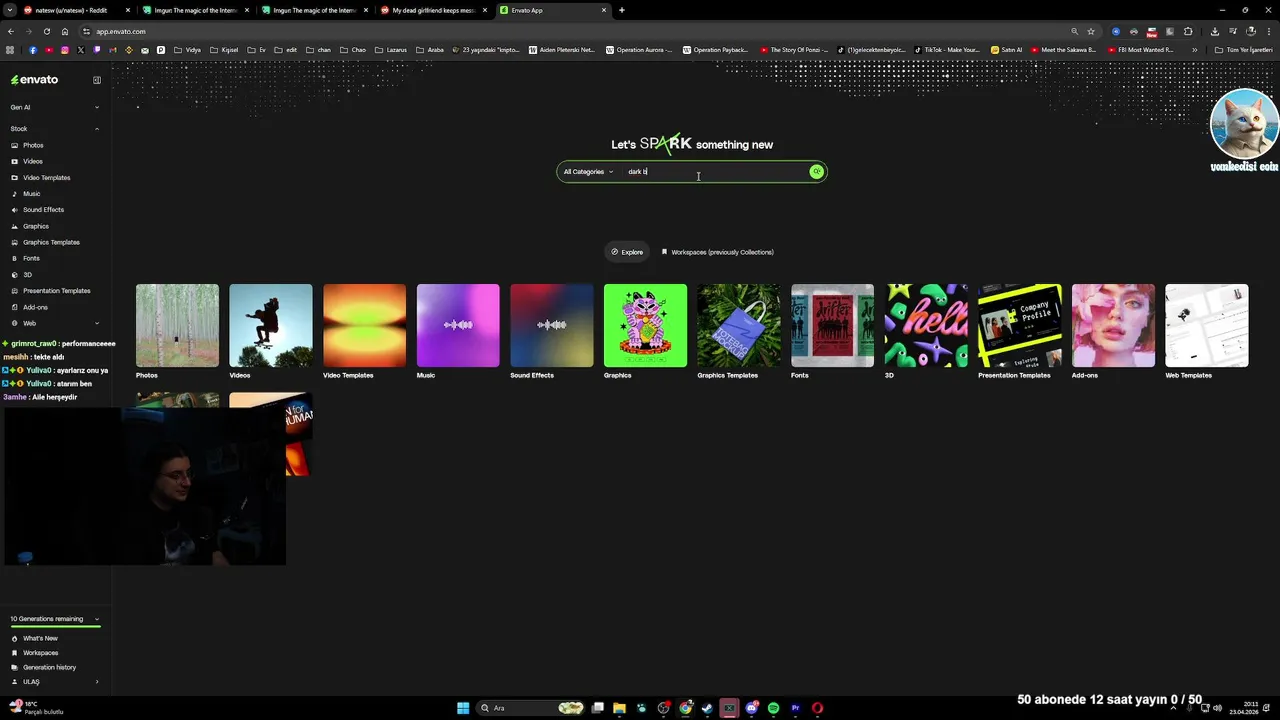Screen dimensions: 1280x720
Task: Open the browser extensions puzzle icon
Action: [1188, 31]
